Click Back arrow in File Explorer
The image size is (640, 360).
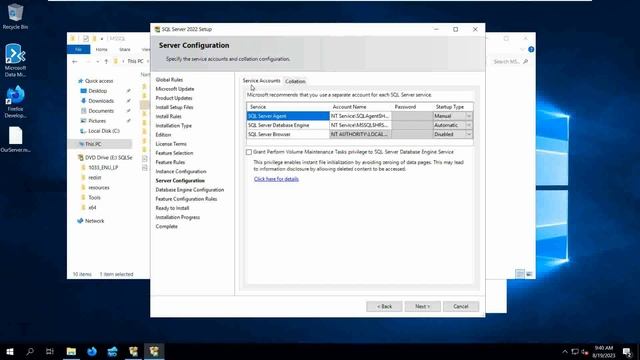tap(75, 62)
